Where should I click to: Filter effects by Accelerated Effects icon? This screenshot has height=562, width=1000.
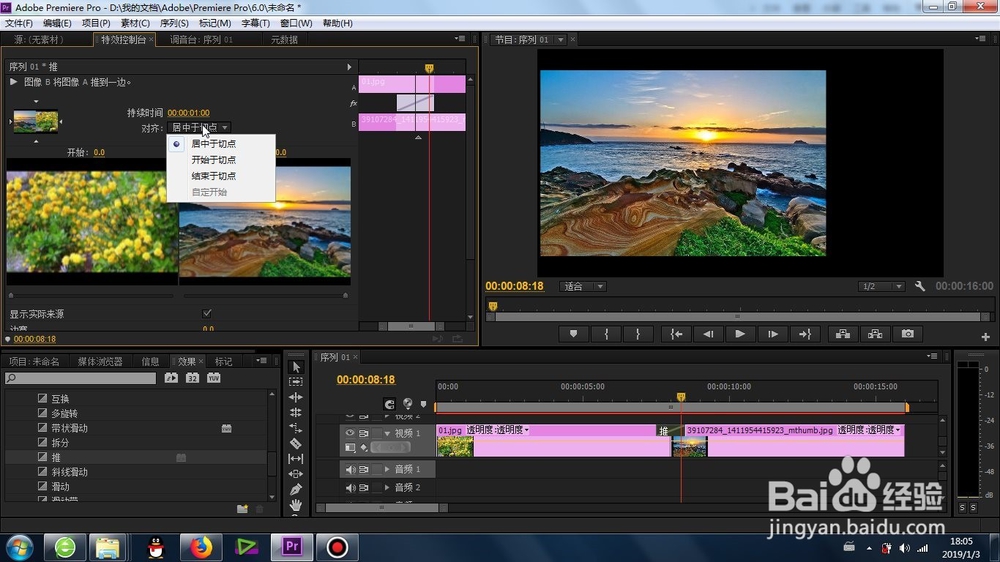tap(171, 378)
